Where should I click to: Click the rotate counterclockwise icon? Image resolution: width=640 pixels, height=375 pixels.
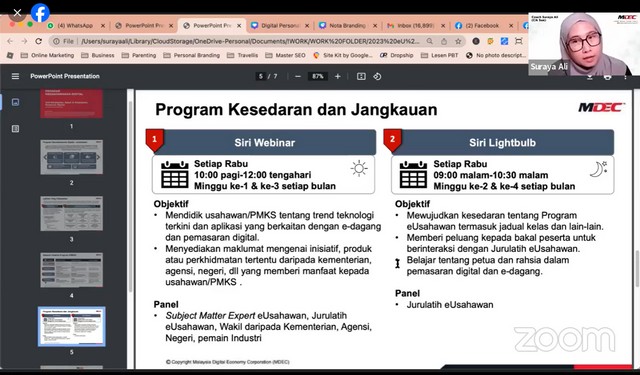377,76
